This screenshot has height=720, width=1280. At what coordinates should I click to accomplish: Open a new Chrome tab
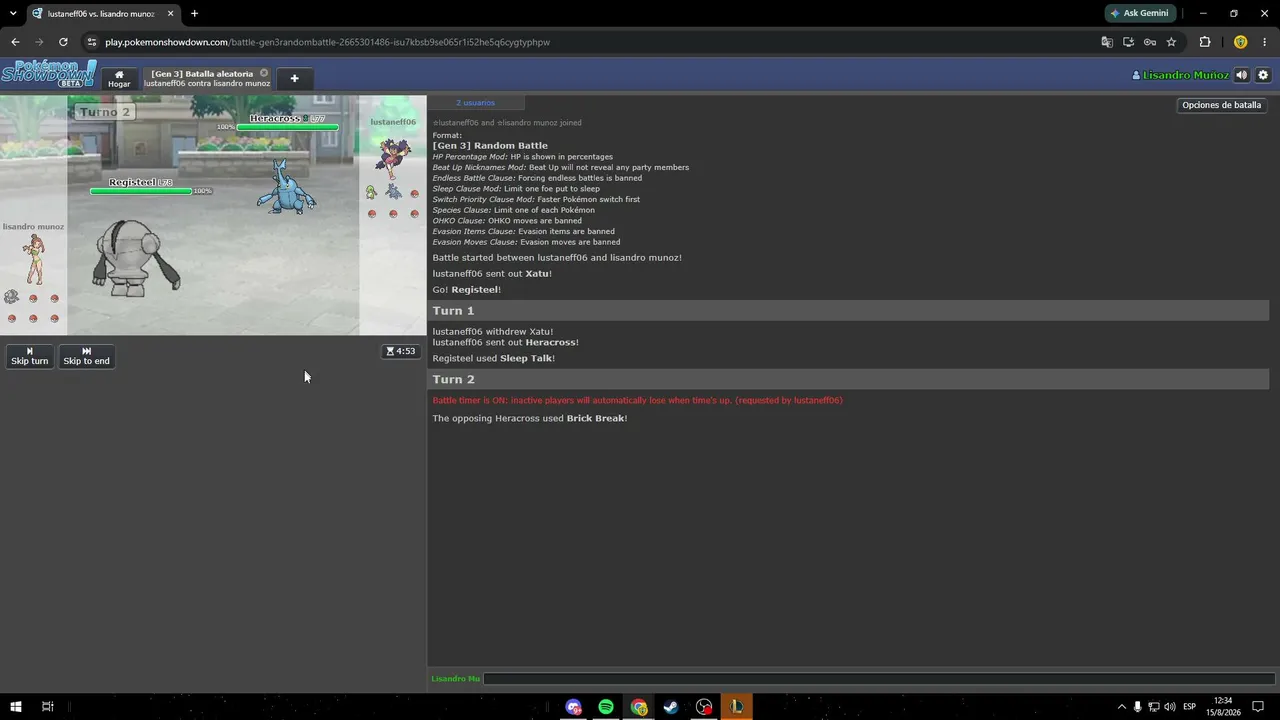click(194, 14)
